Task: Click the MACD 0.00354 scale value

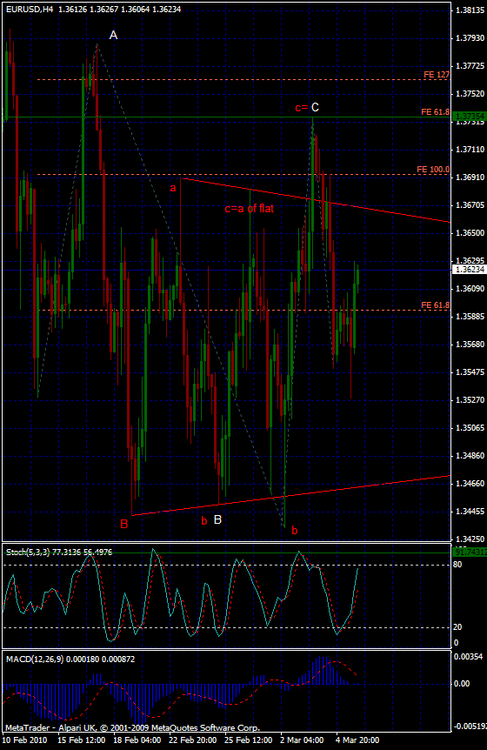Action: coord(468,657)
